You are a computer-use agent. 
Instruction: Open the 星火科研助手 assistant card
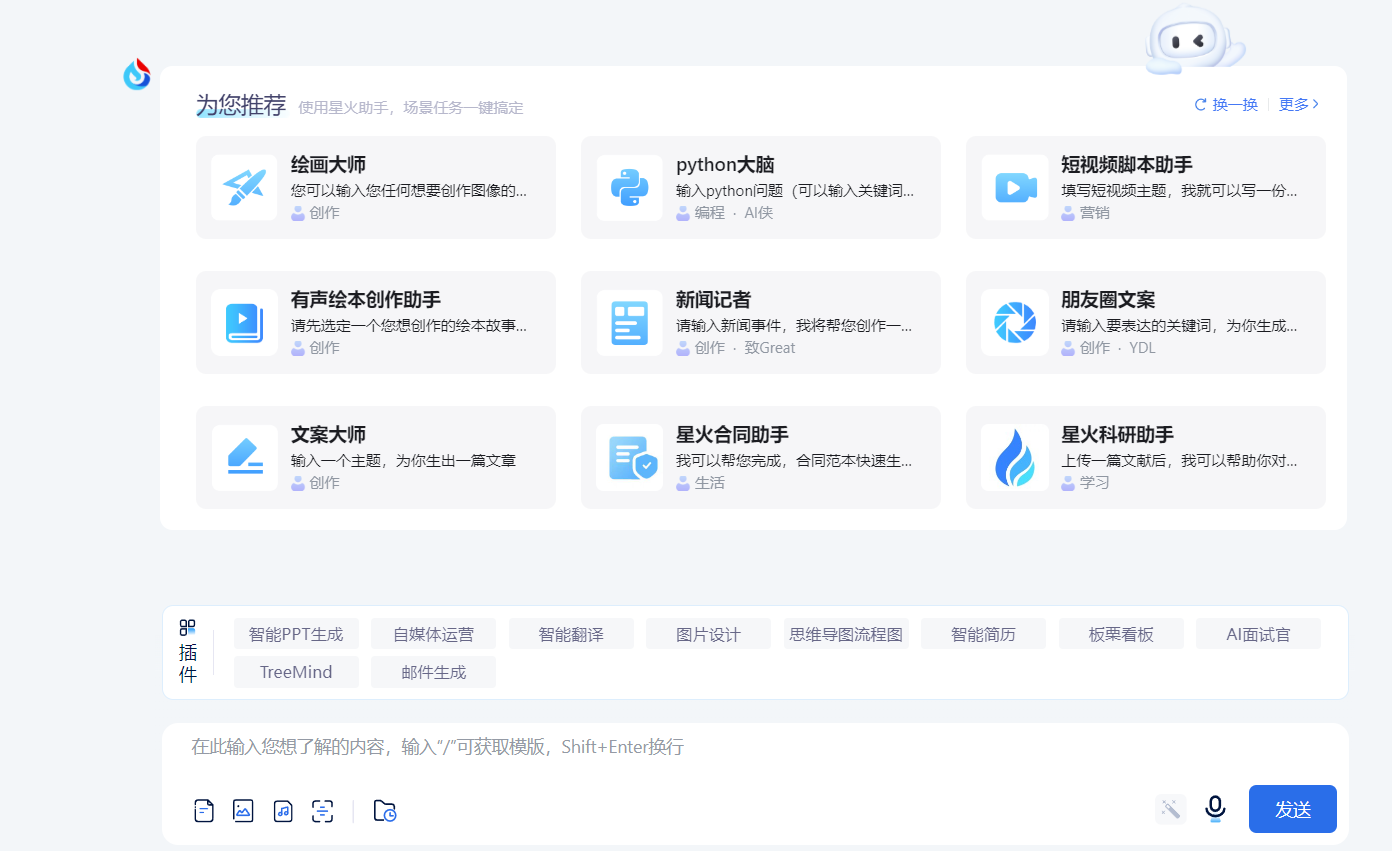pyautogui.click(x=1145, y=457)
